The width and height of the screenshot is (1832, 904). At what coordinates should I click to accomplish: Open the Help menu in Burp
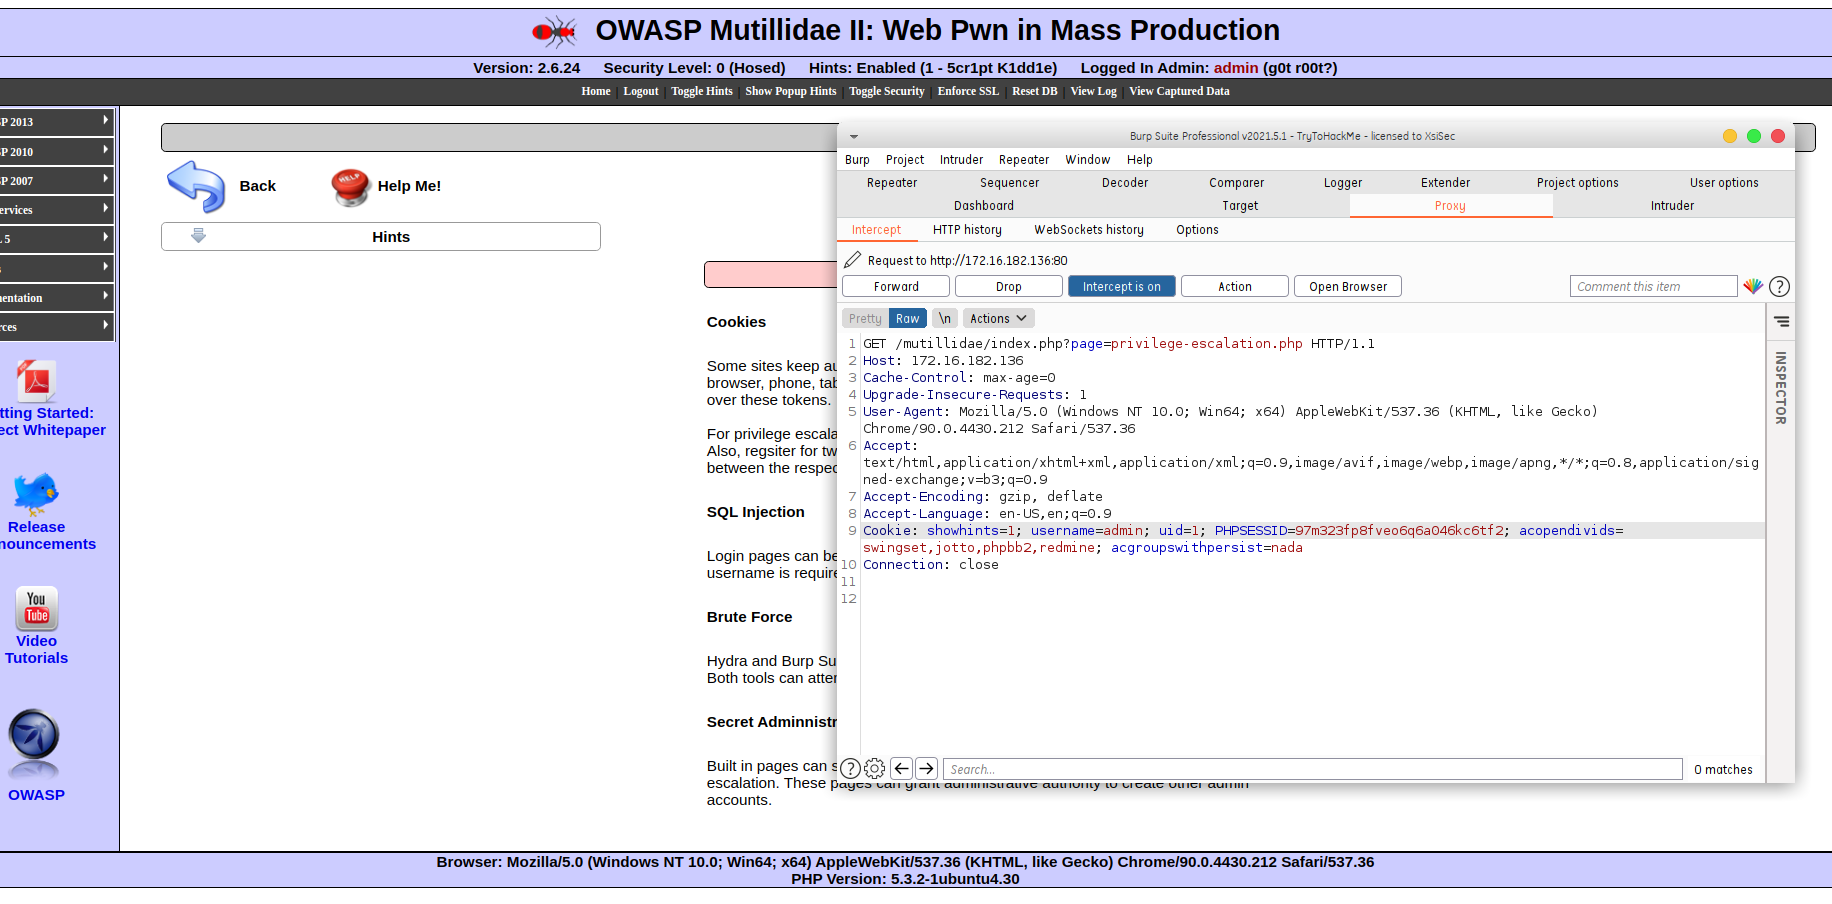[1139, 160]
